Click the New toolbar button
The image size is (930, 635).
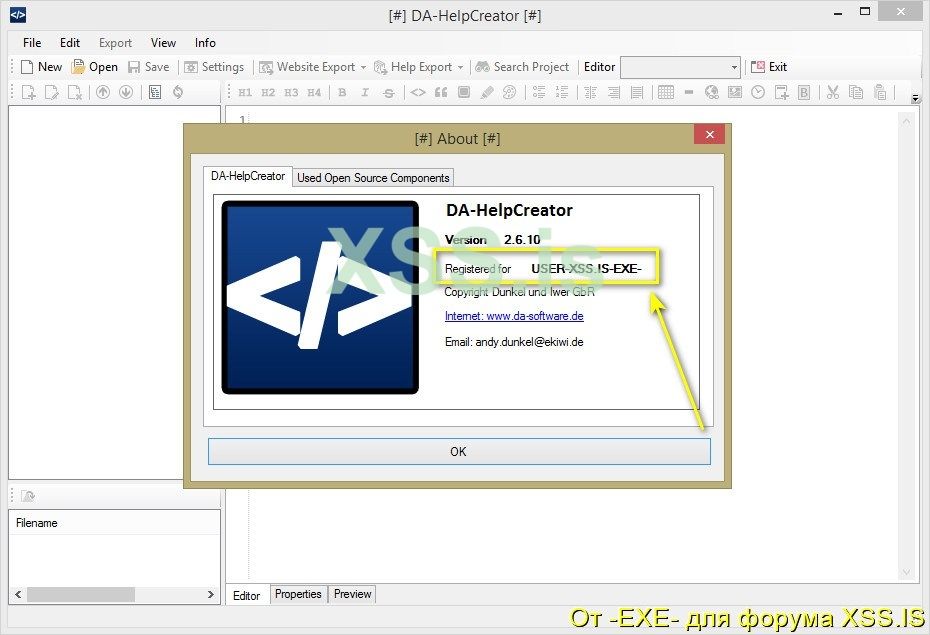point(41,67)
